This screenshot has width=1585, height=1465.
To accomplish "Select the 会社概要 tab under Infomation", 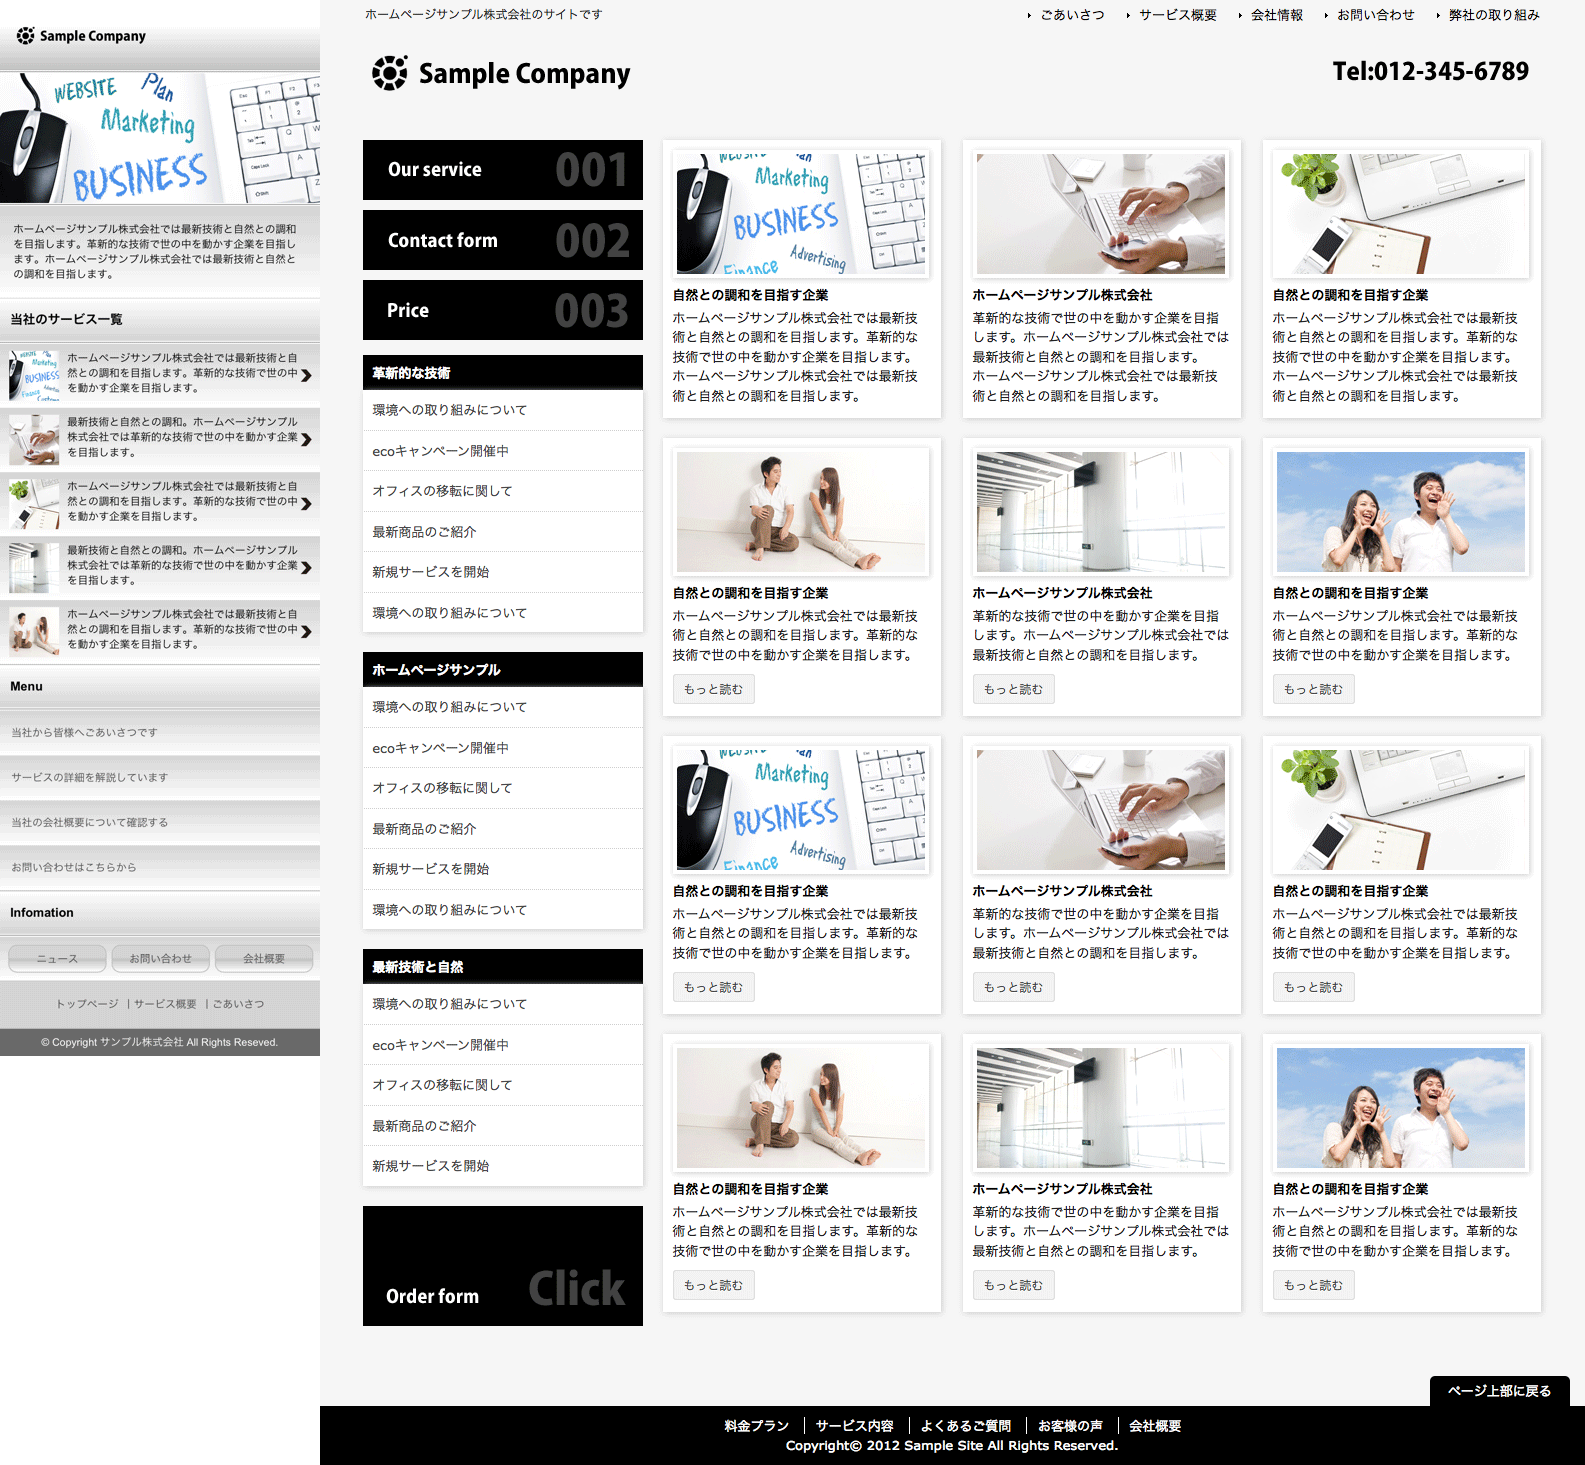I will tap(264, 959).
